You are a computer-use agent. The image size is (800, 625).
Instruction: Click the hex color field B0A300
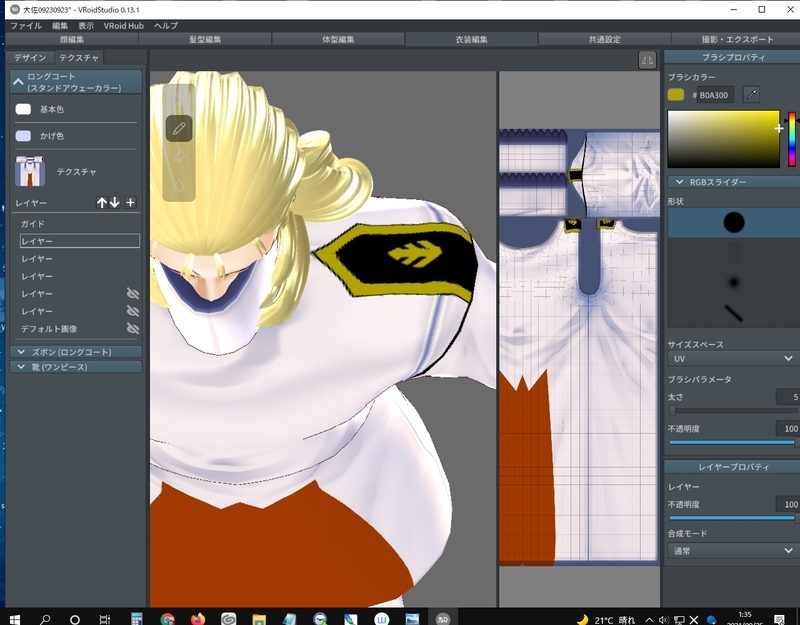pyautogui.click(x=715, y=95)
